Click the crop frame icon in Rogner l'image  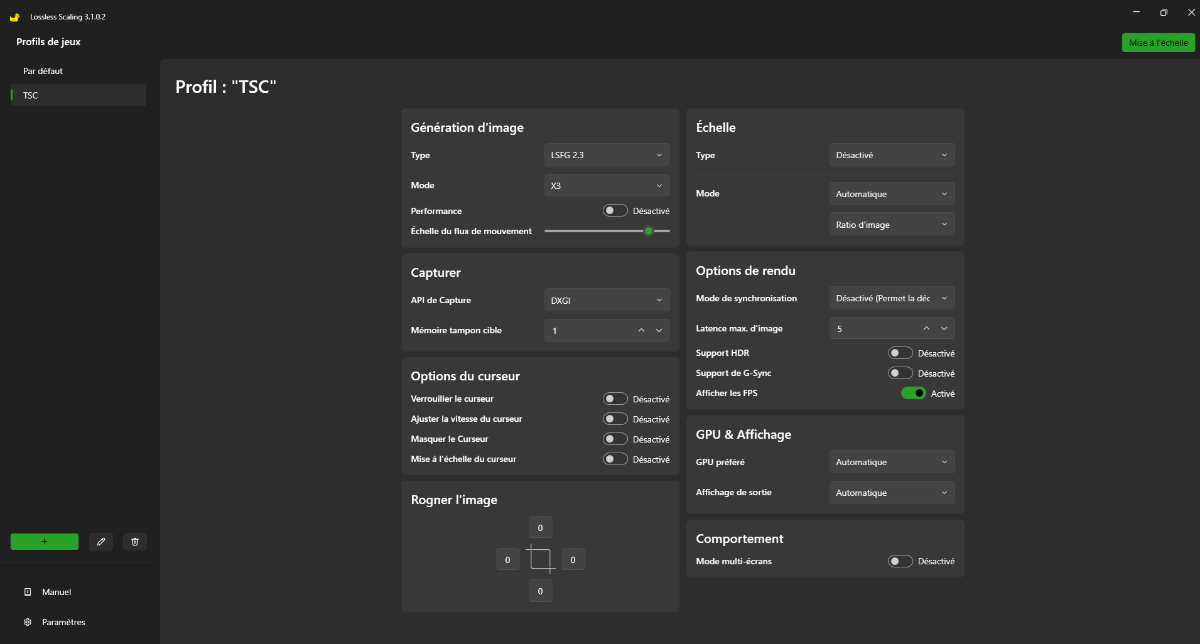coord(540,559)
